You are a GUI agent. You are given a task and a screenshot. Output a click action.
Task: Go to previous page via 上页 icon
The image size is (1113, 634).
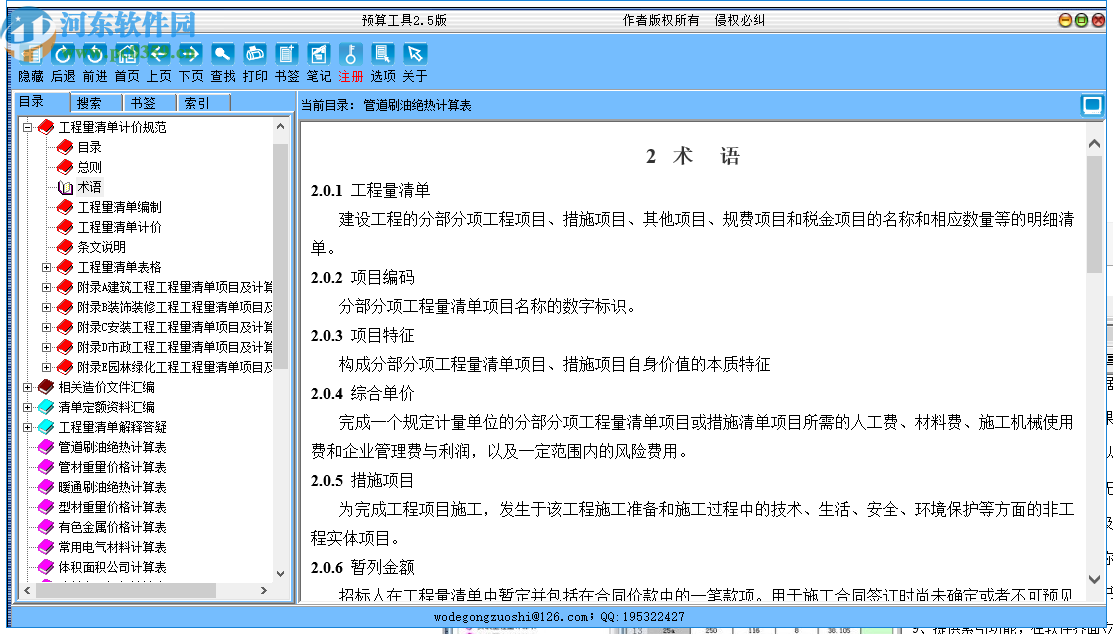point(159,53)
